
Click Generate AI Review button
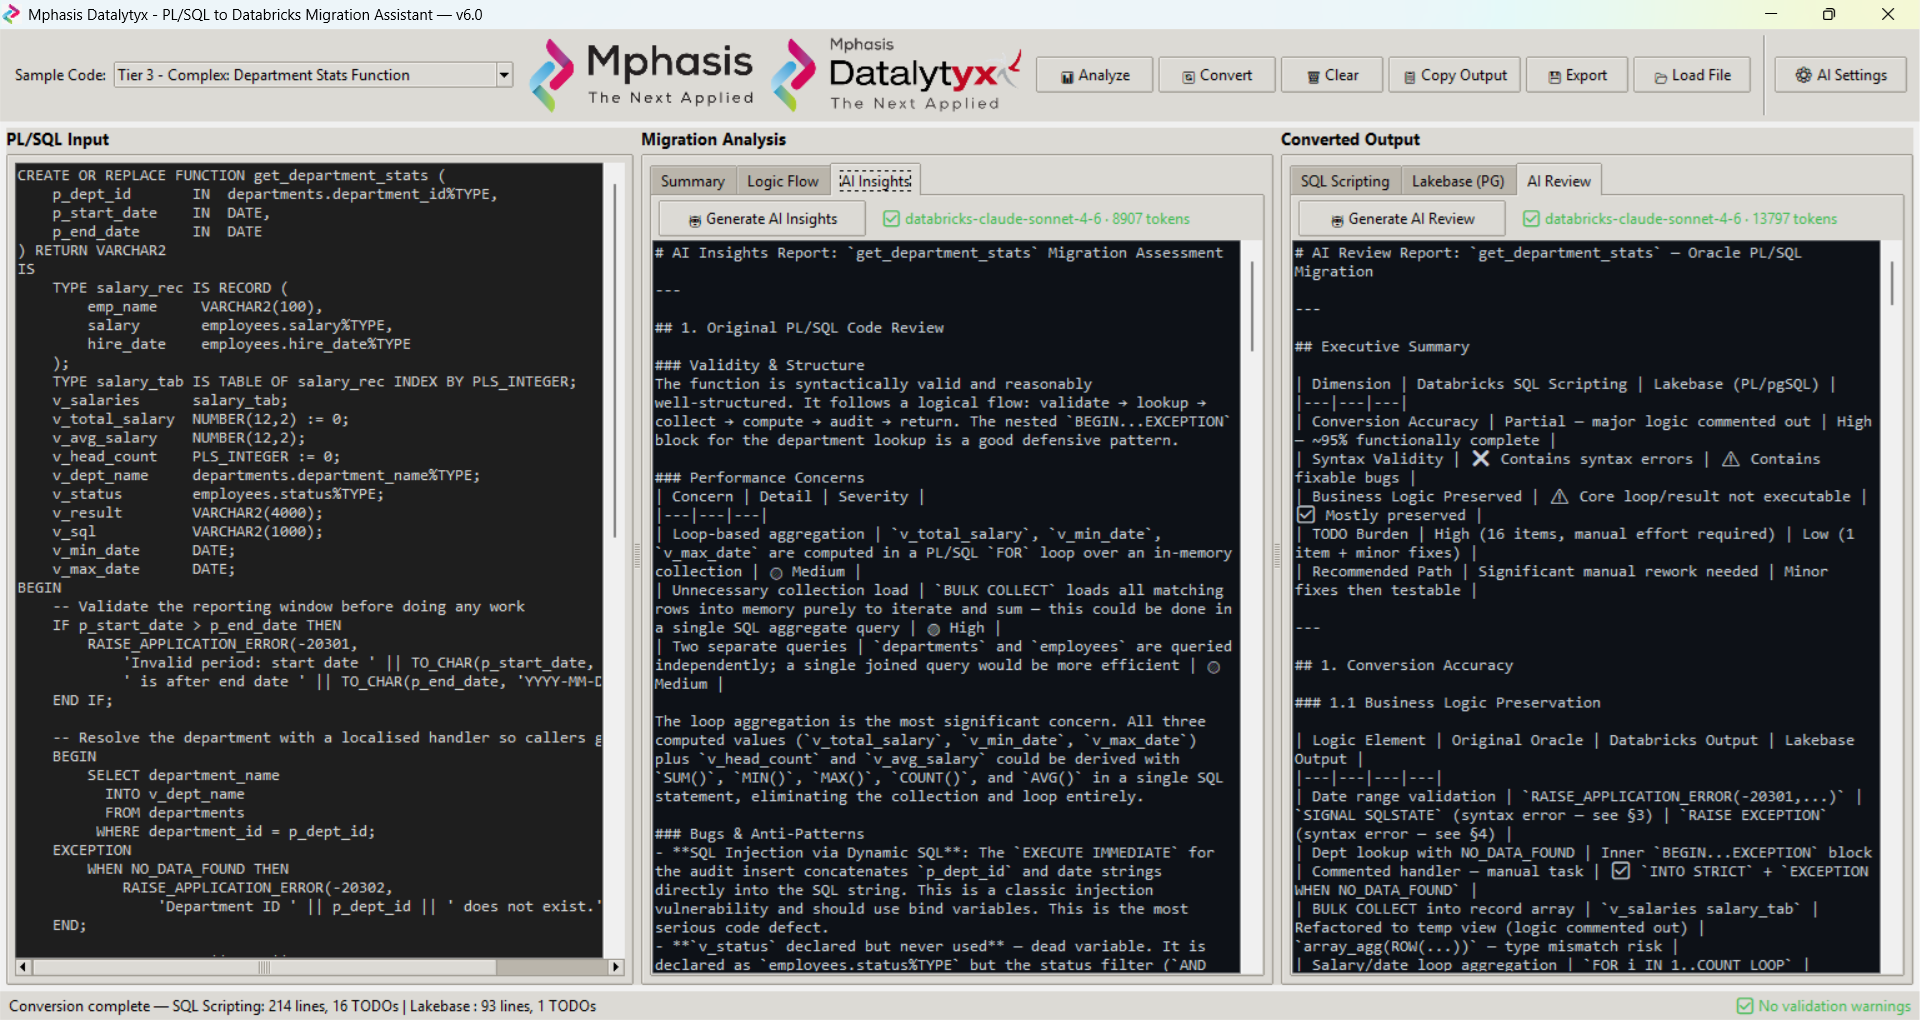(1402, 219)
